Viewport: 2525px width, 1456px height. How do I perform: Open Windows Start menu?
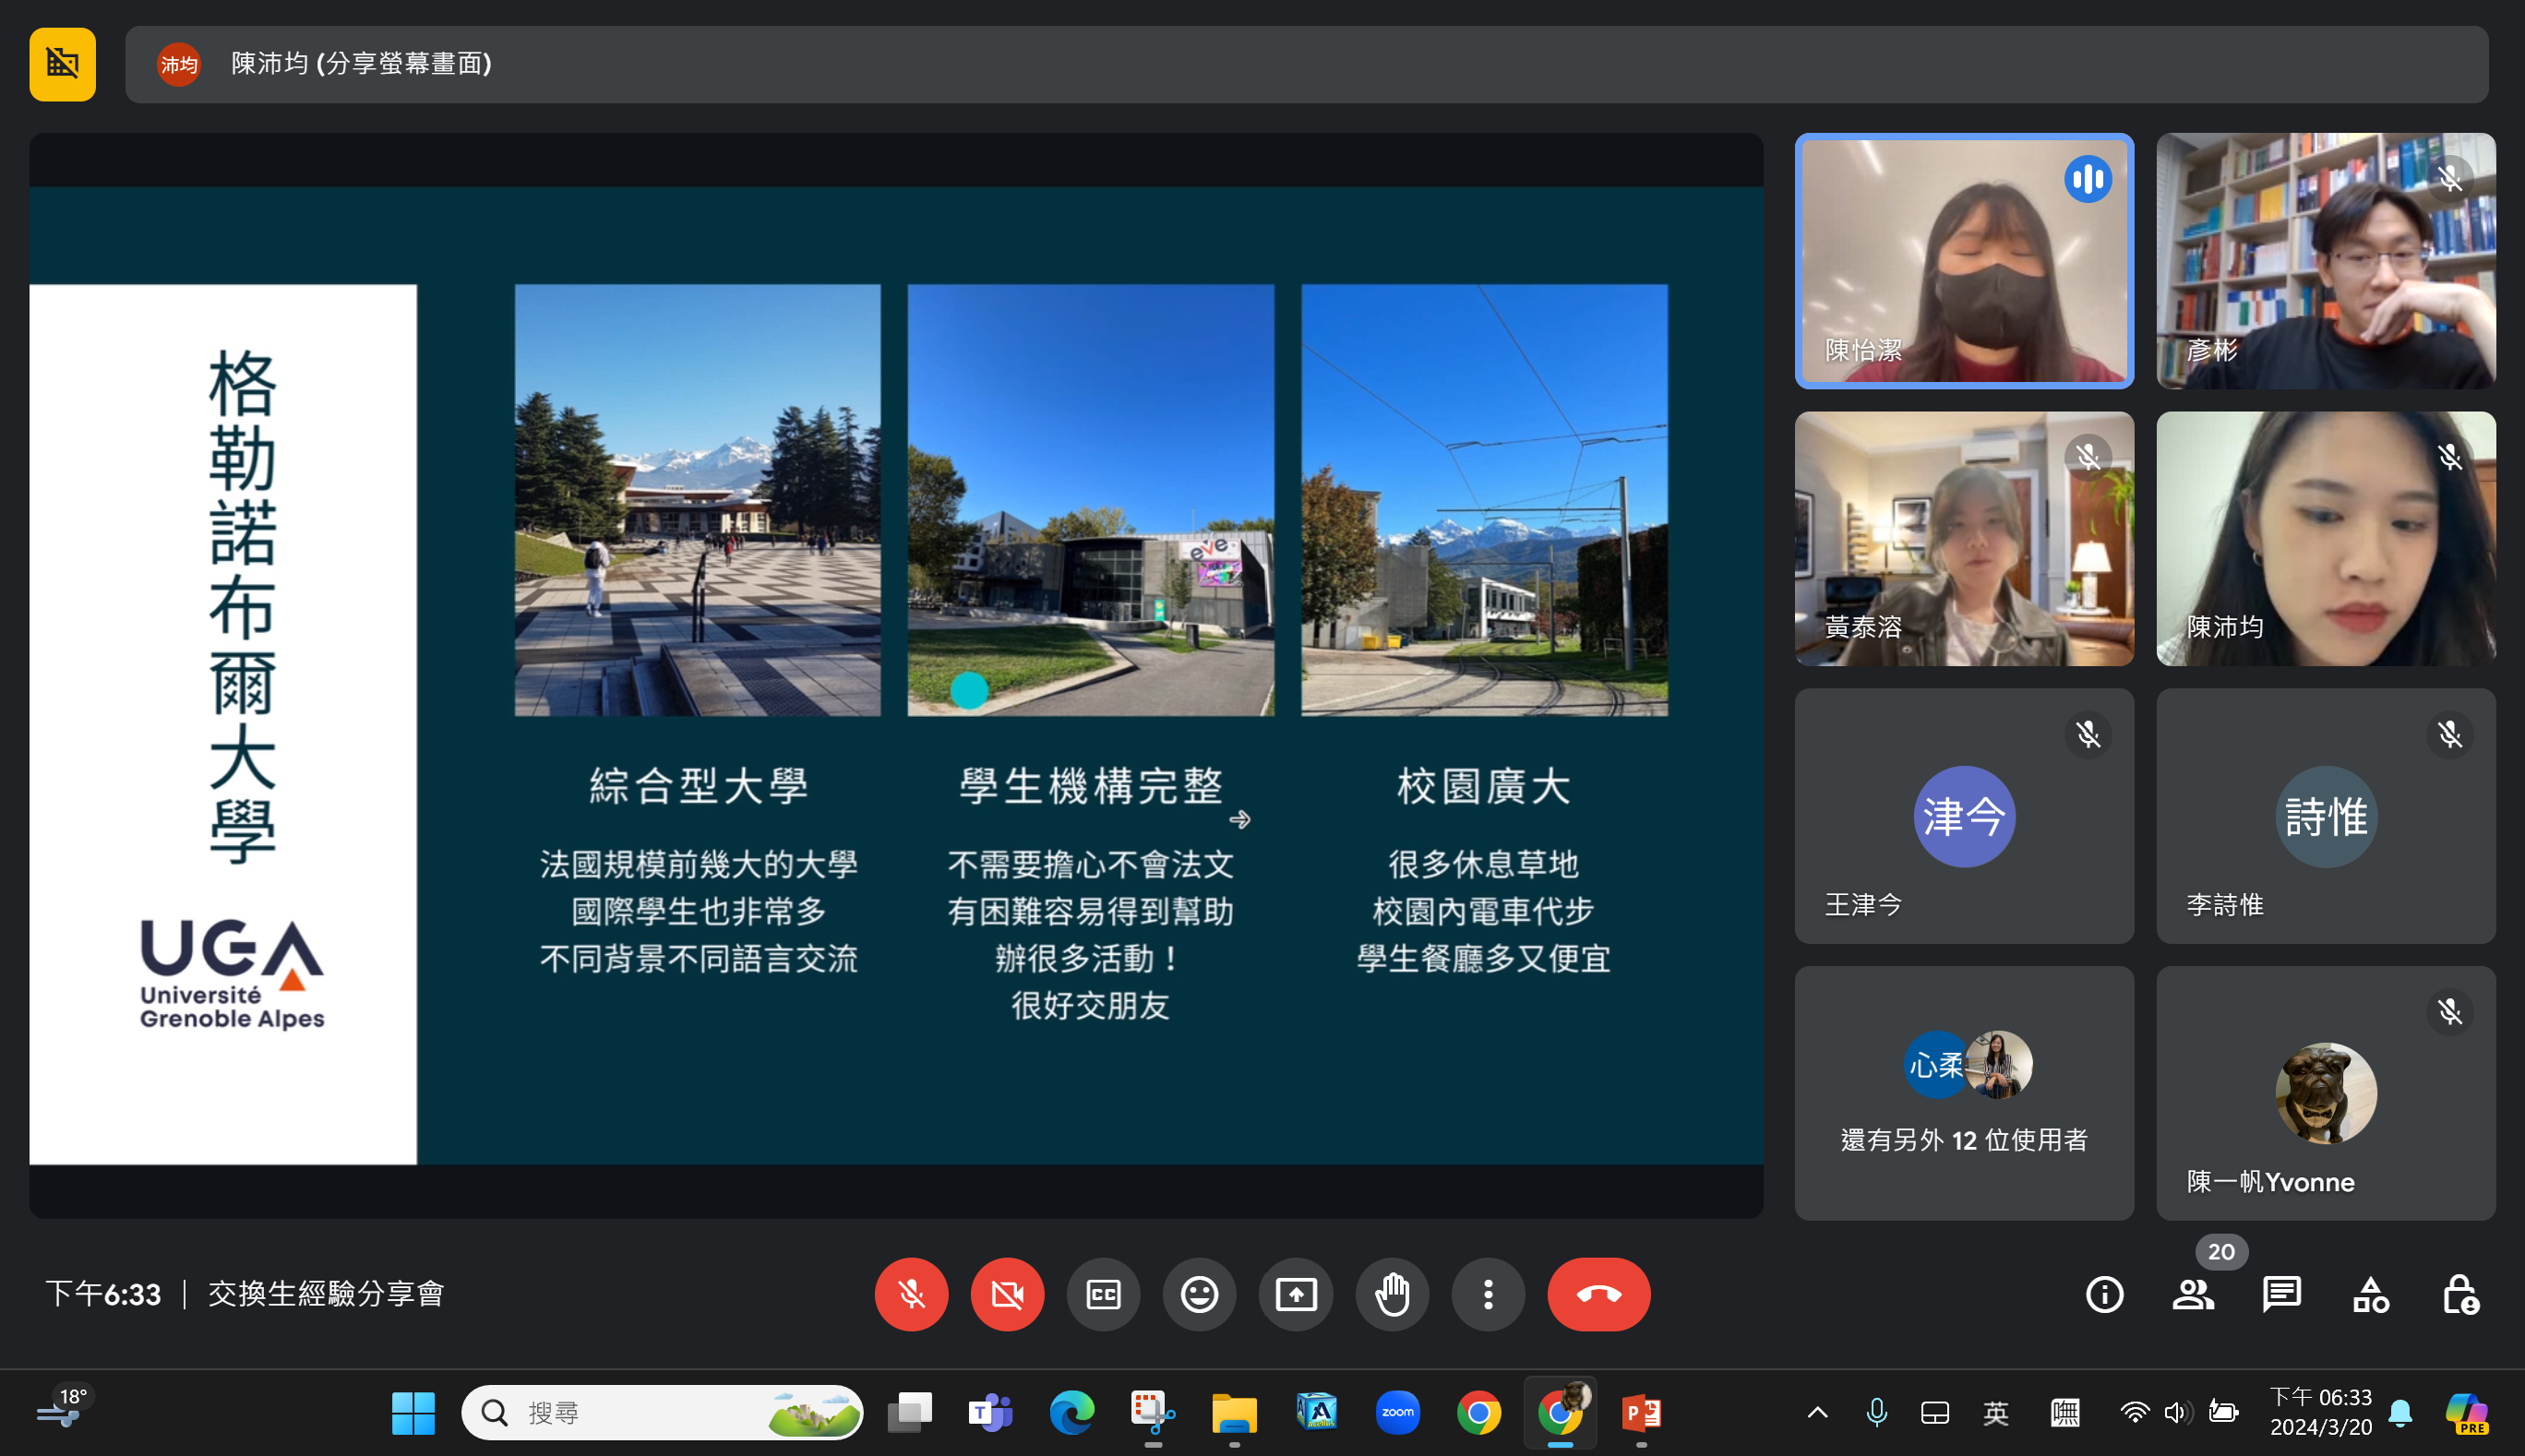pos(413,1413)
